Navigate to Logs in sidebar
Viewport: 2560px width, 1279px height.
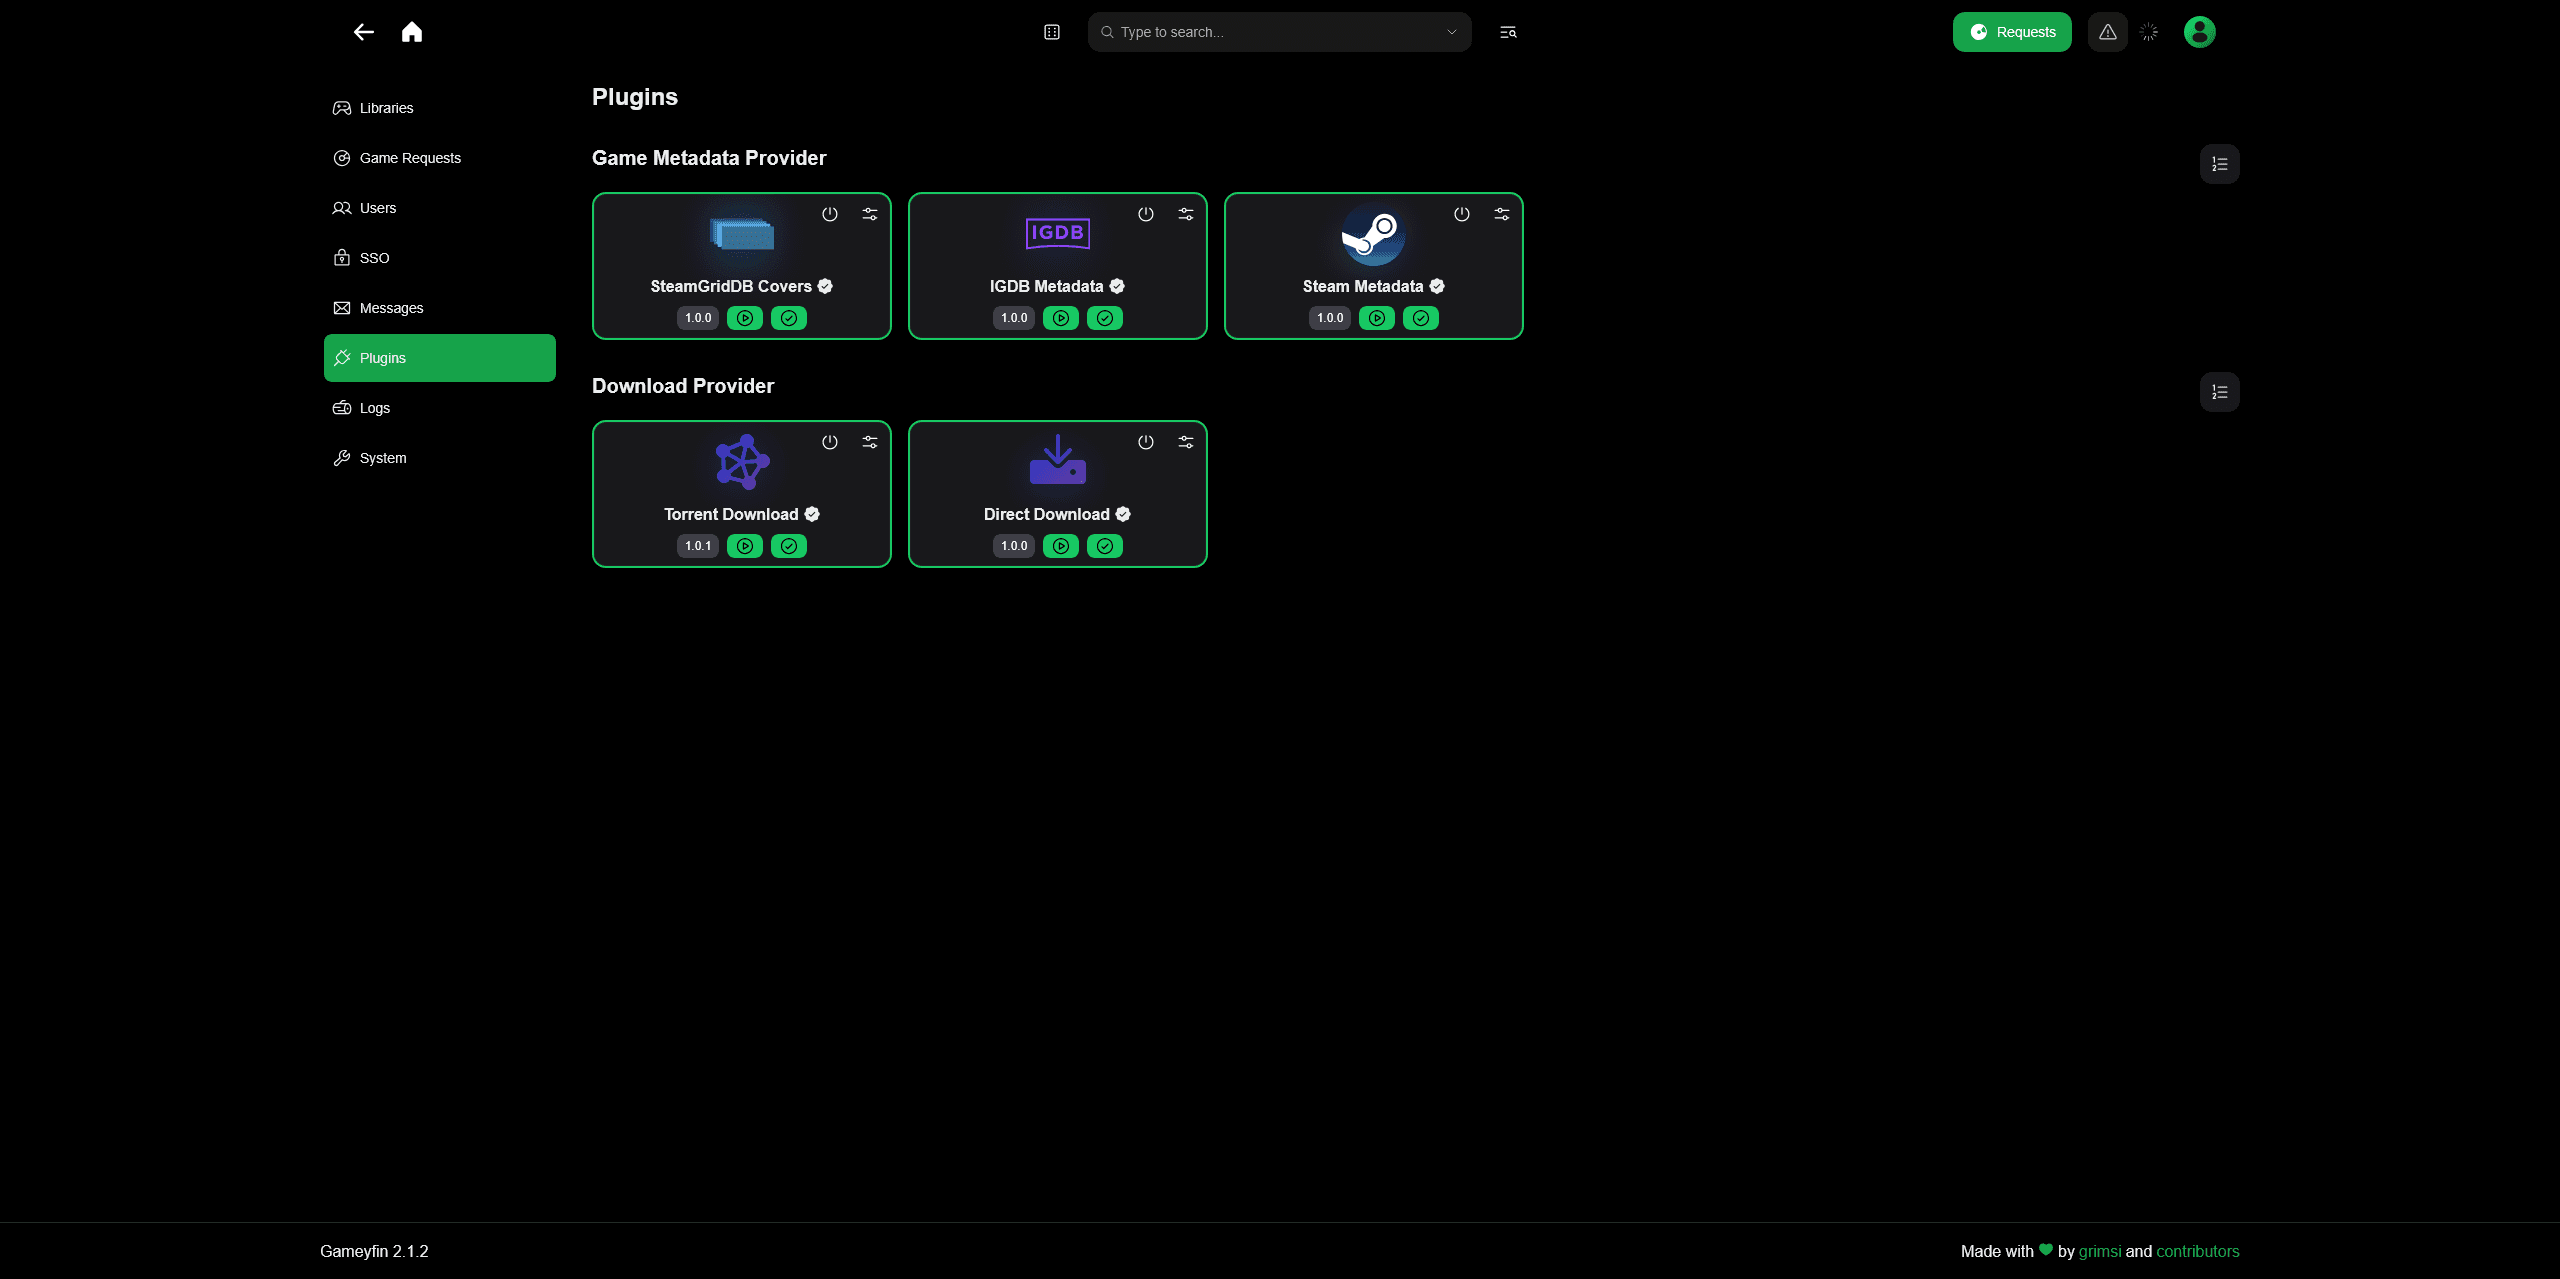pos(375,408)
